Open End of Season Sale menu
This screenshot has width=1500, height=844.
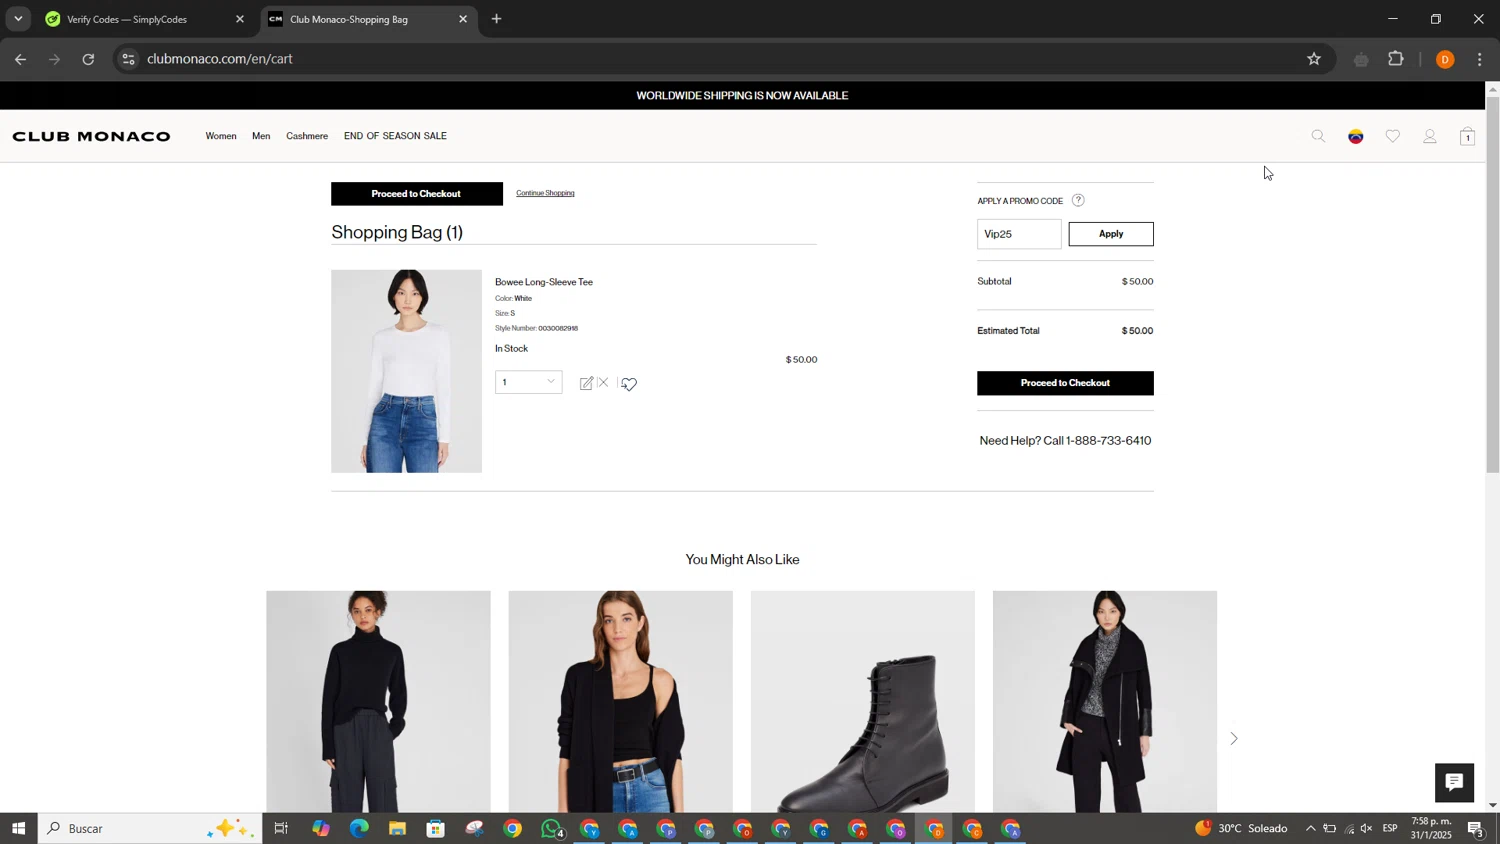click(x=395, y=136)
